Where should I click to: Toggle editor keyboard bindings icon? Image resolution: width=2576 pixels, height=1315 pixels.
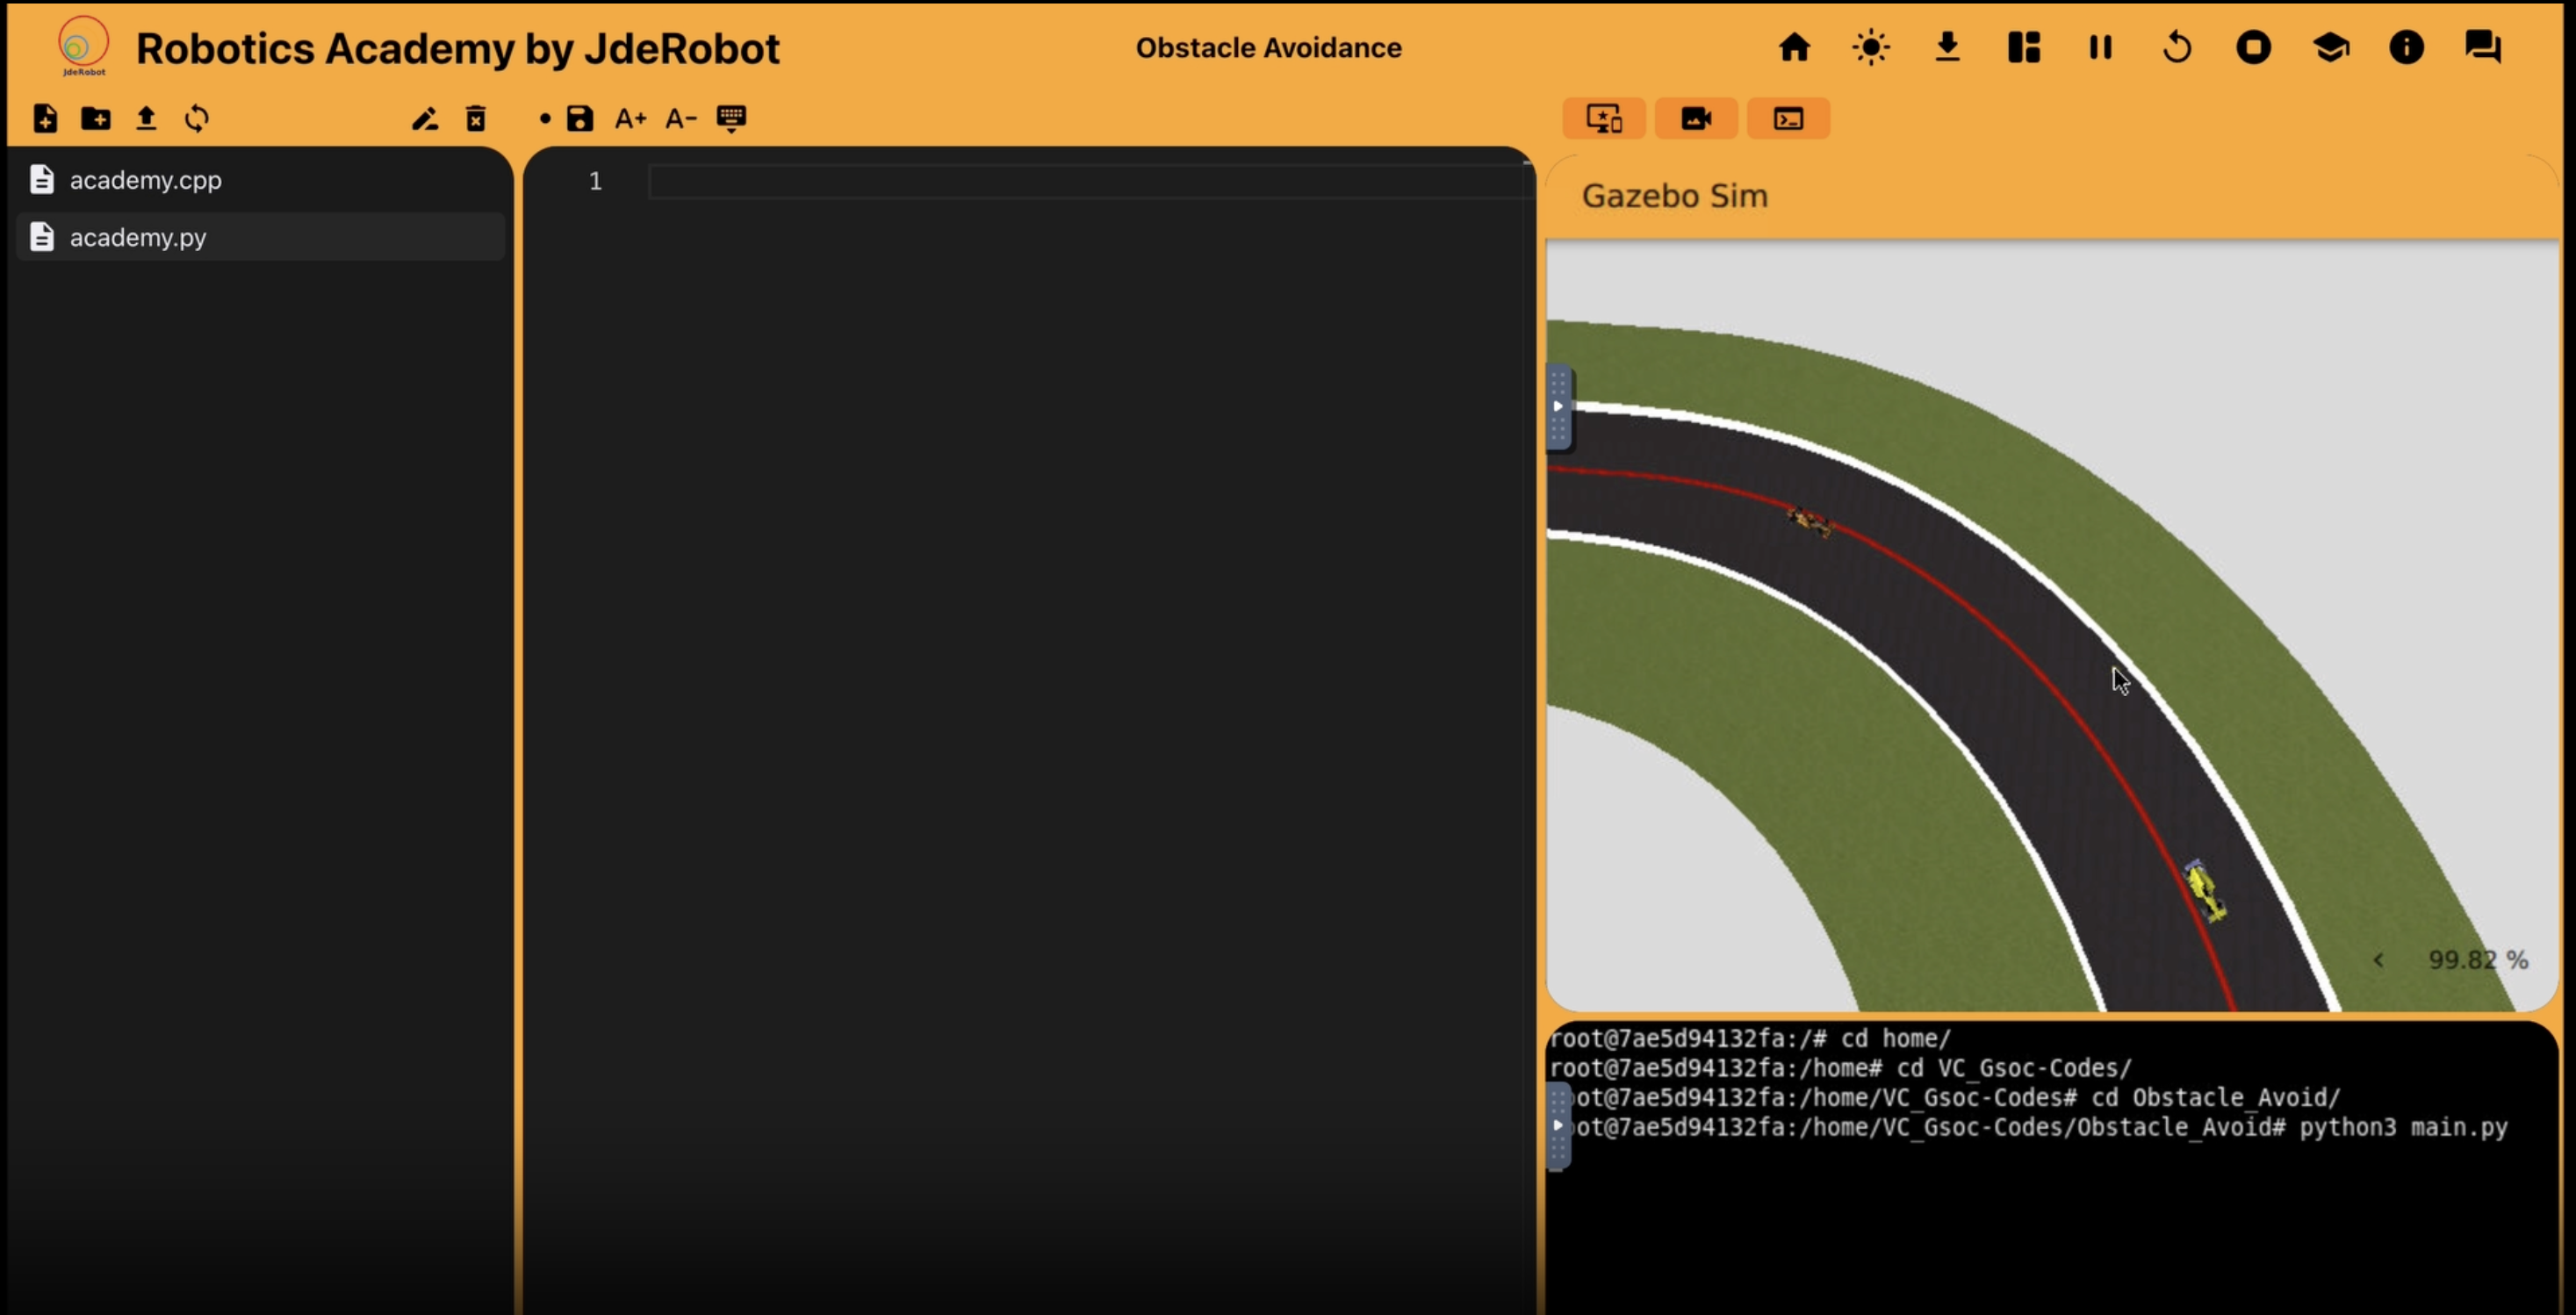point(731,118)
